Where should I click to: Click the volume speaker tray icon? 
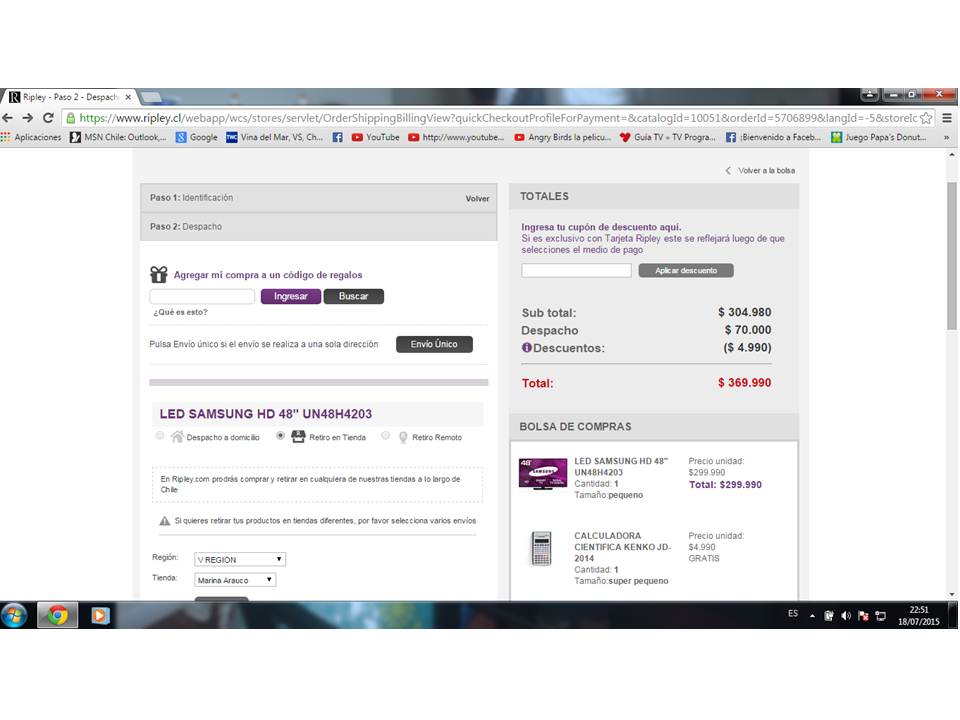[846, 616]
